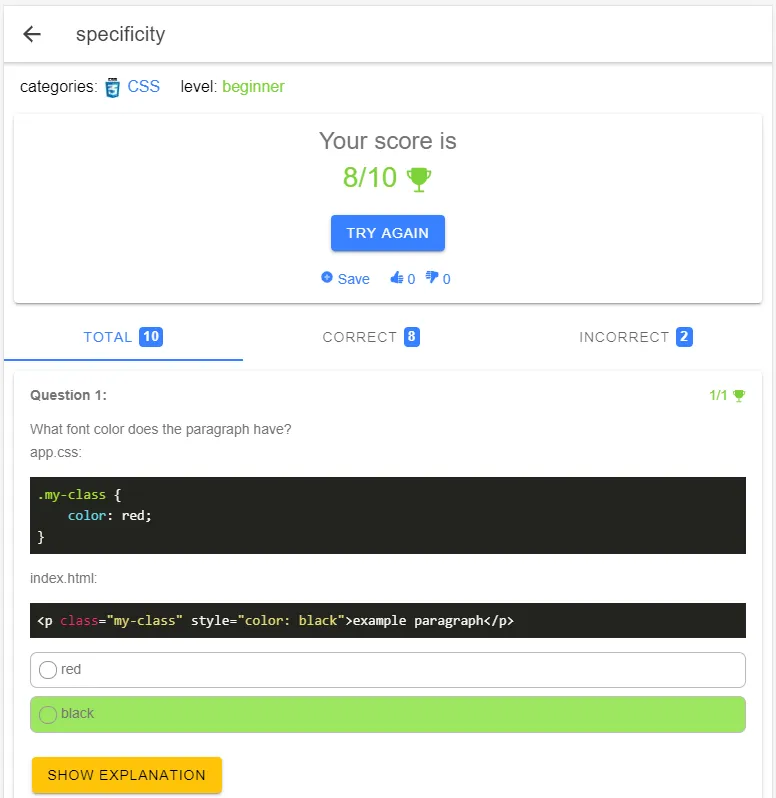Screen dimensions: 776x798
Task: Click the Your score is heading
Action: point(388,141)
